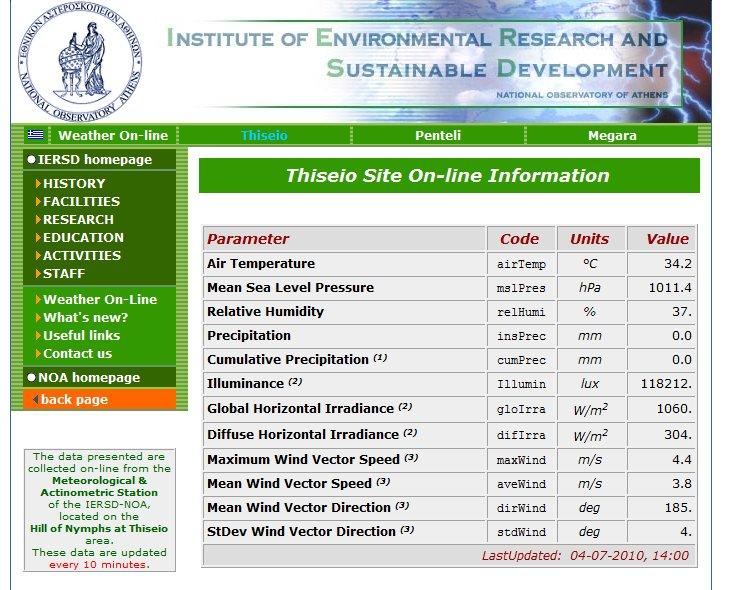This screenshot has height=590, width=743.
Task: Click the Greek flag language icon
Action: point(36,135)
